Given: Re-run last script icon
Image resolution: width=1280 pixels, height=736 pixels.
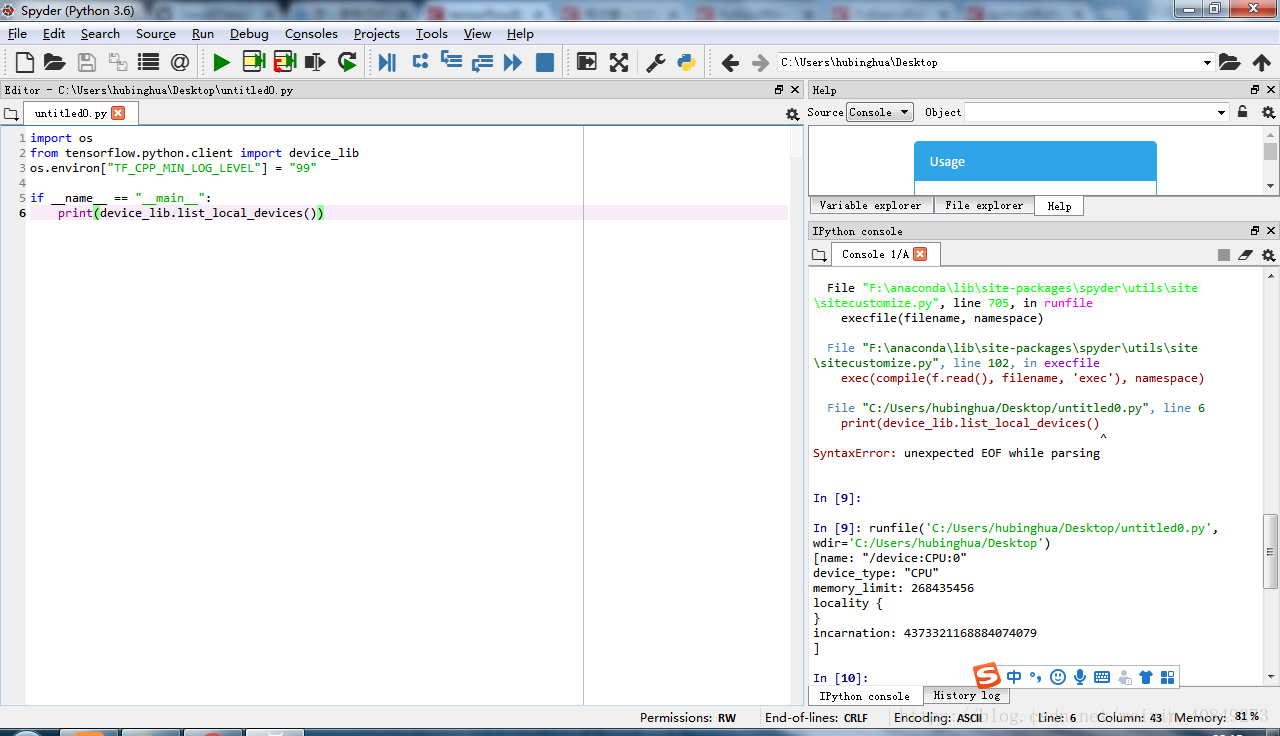Looking at the screenshot, I should (347, 63).
